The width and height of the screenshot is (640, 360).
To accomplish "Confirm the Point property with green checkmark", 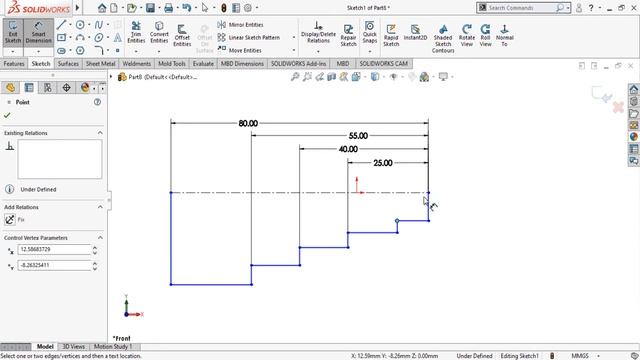I will point(7,116).
